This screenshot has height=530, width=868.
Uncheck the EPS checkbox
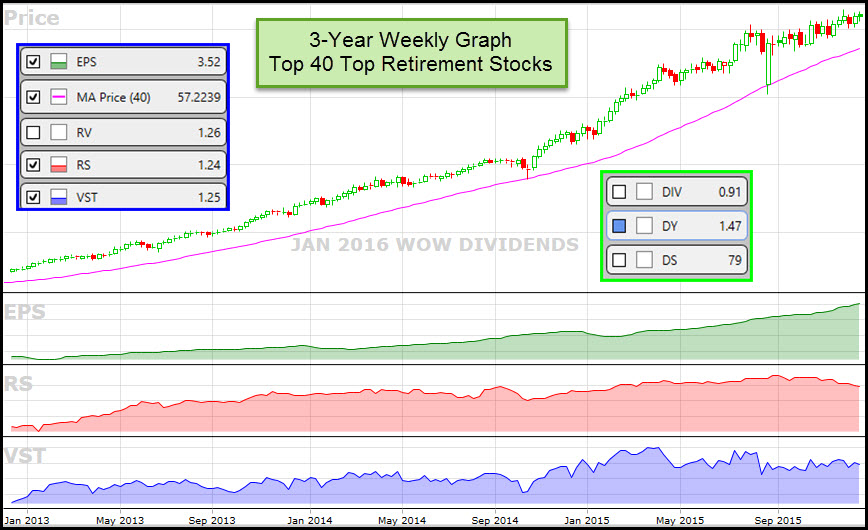(x=33, y=61)
